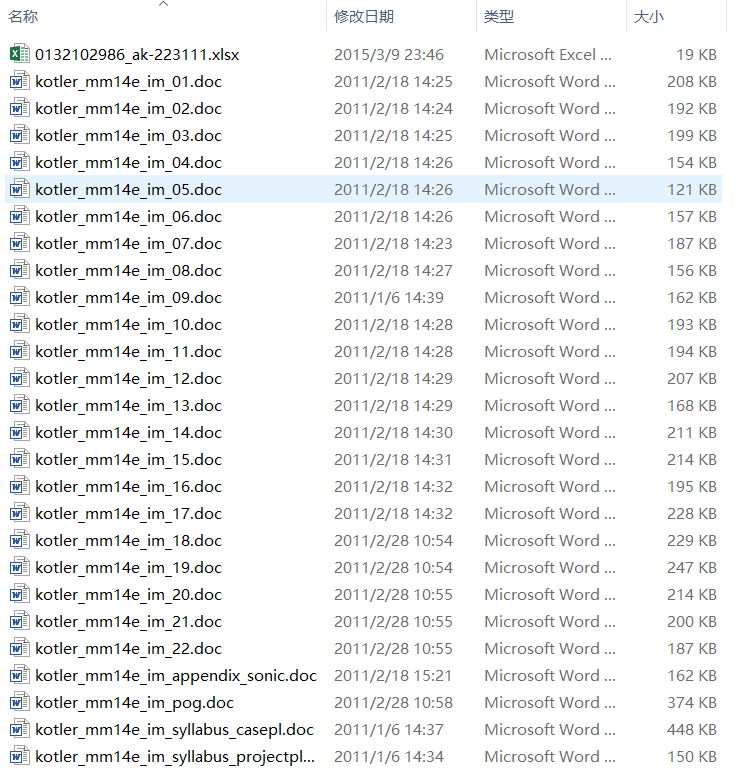Select file name kotler_mm14e_im_11.doc
751x781 pixels.
tap(128, 352)
